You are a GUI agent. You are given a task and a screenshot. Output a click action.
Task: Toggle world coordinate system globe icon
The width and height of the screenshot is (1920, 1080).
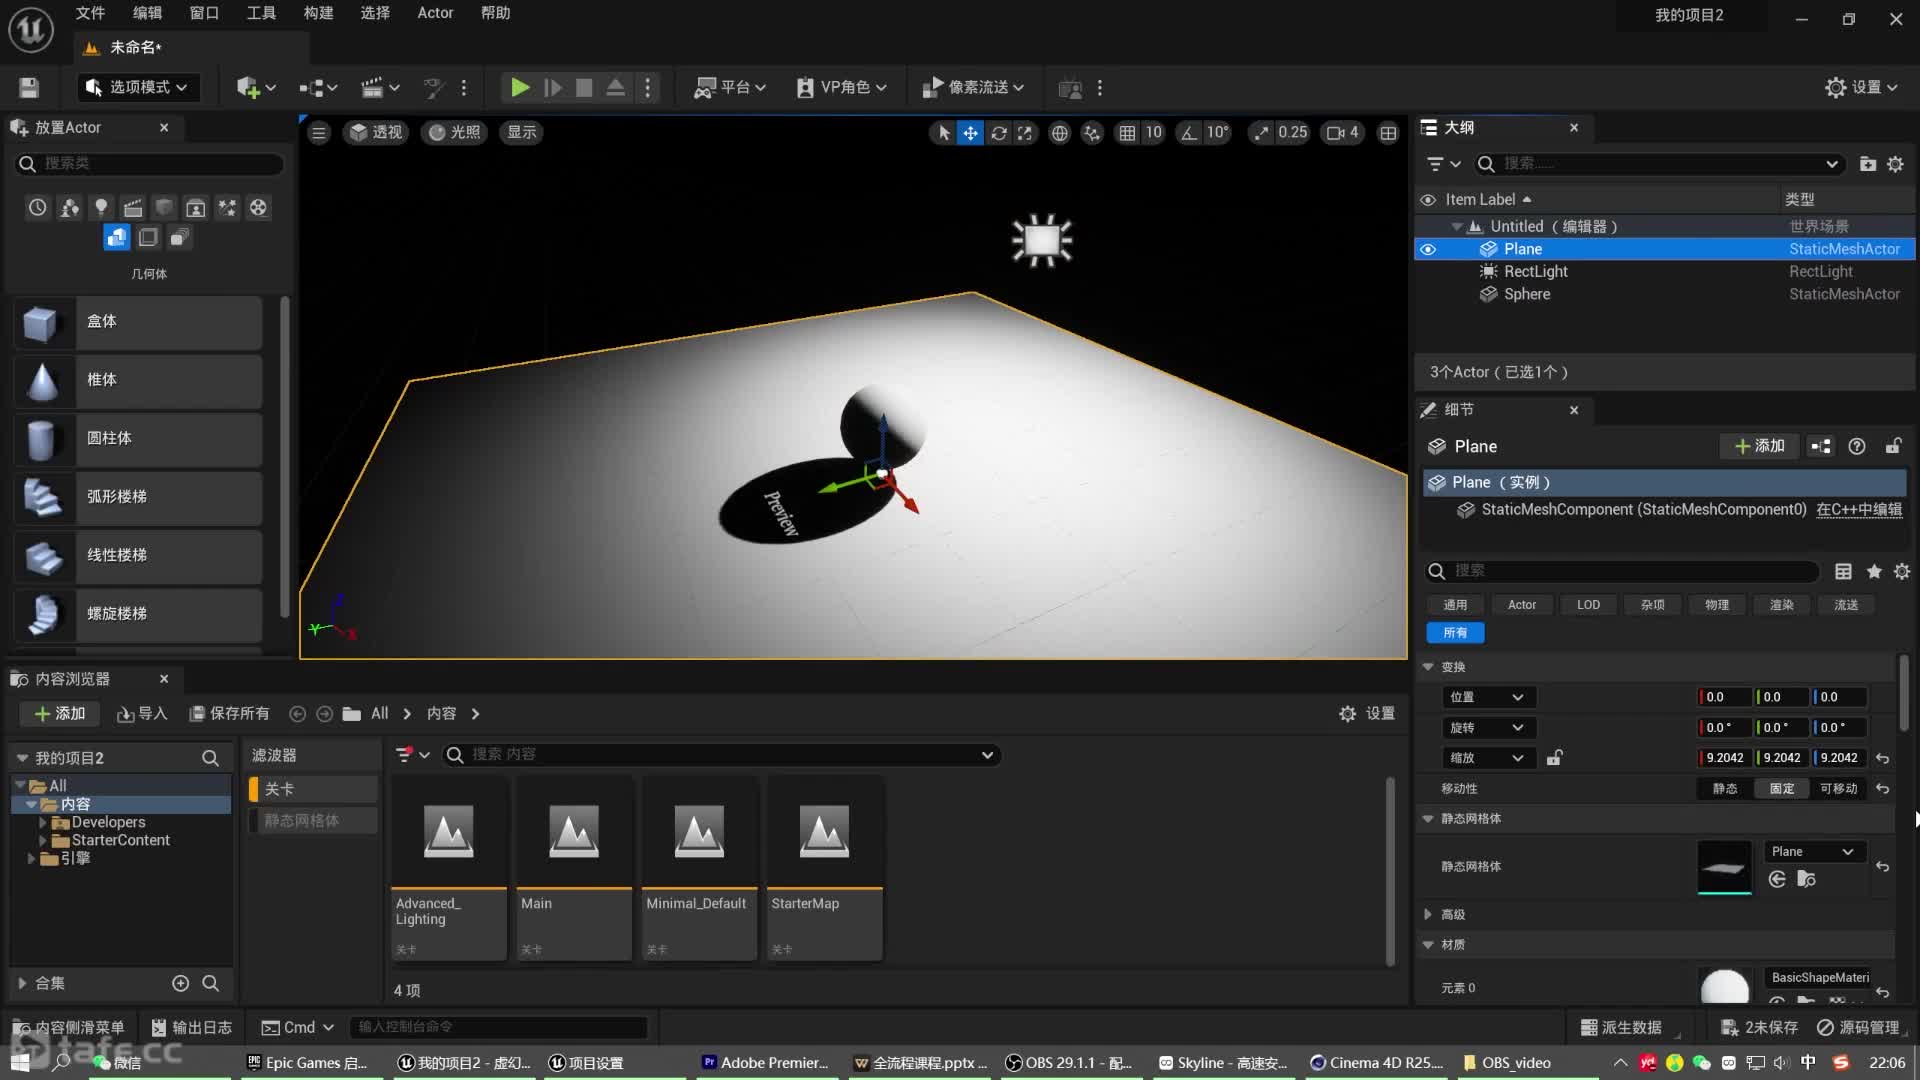coord(1060,133)
